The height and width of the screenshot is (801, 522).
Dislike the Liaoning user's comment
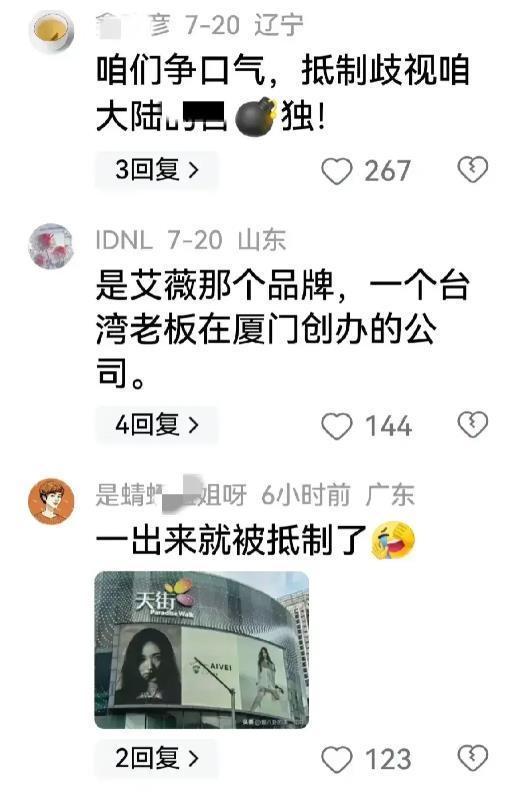click(472, 170)
